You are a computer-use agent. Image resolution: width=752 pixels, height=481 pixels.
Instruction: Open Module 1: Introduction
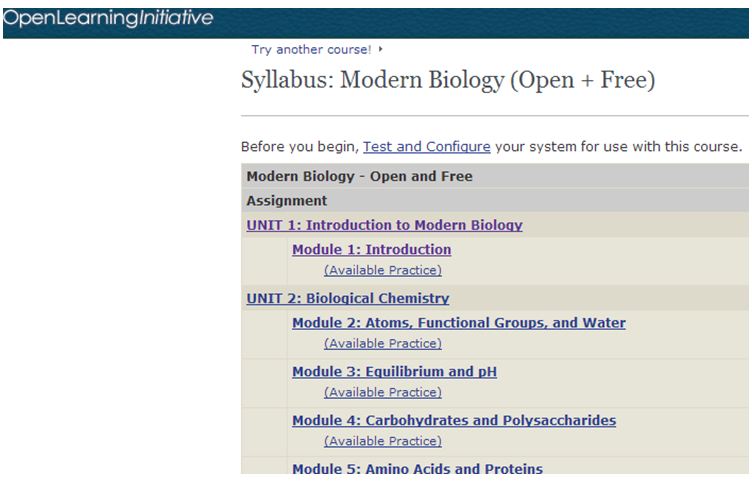(372, 249)
